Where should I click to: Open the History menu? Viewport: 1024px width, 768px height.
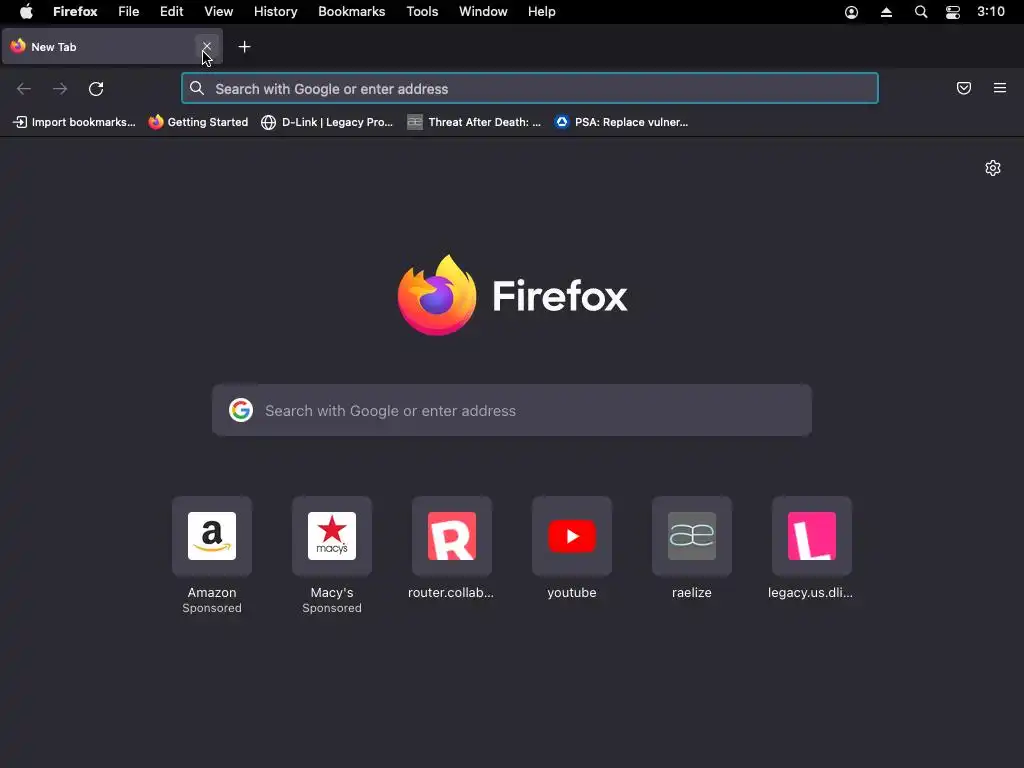tap(276, 12)
